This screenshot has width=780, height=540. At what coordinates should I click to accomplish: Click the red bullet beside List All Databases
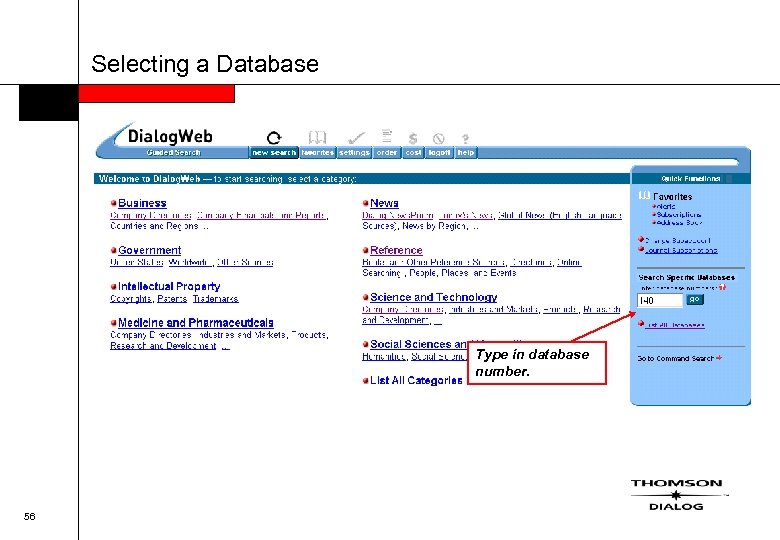[x=641, y=324]
